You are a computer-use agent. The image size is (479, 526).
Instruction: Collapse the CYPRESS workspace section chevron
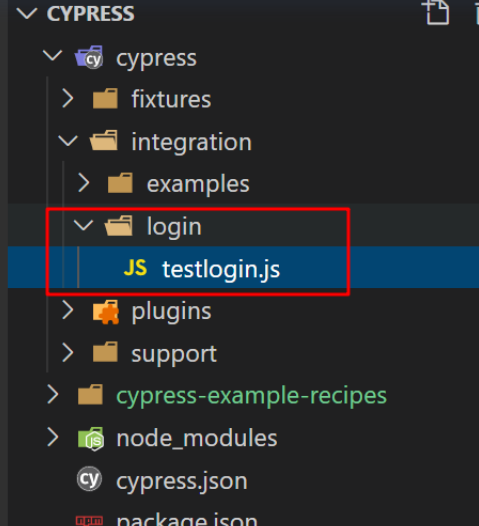tap(26, 14)
